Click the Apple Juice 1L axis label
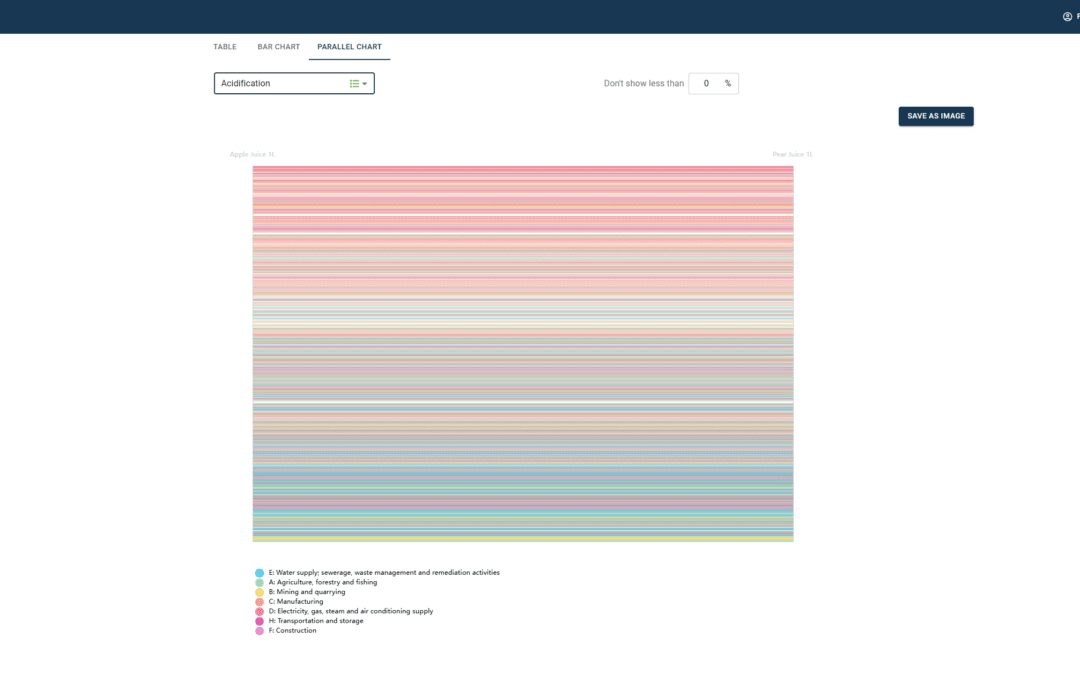This screenshot has height=675, width=1080. tap(252, 155)
